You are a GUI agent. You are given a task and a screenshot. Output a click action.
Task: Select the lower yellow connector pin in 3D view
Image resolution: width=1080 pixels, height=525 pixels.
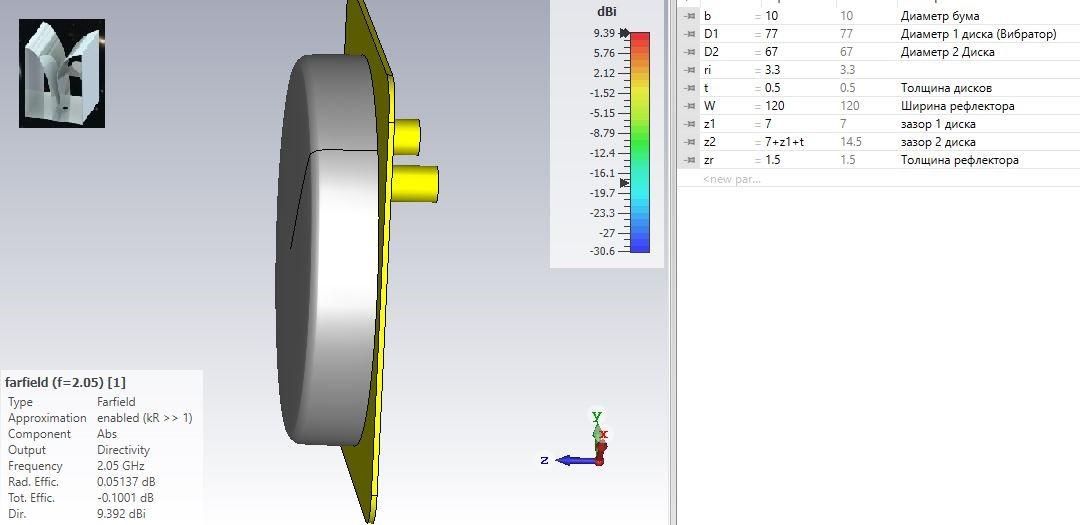(x=415, y=183)
